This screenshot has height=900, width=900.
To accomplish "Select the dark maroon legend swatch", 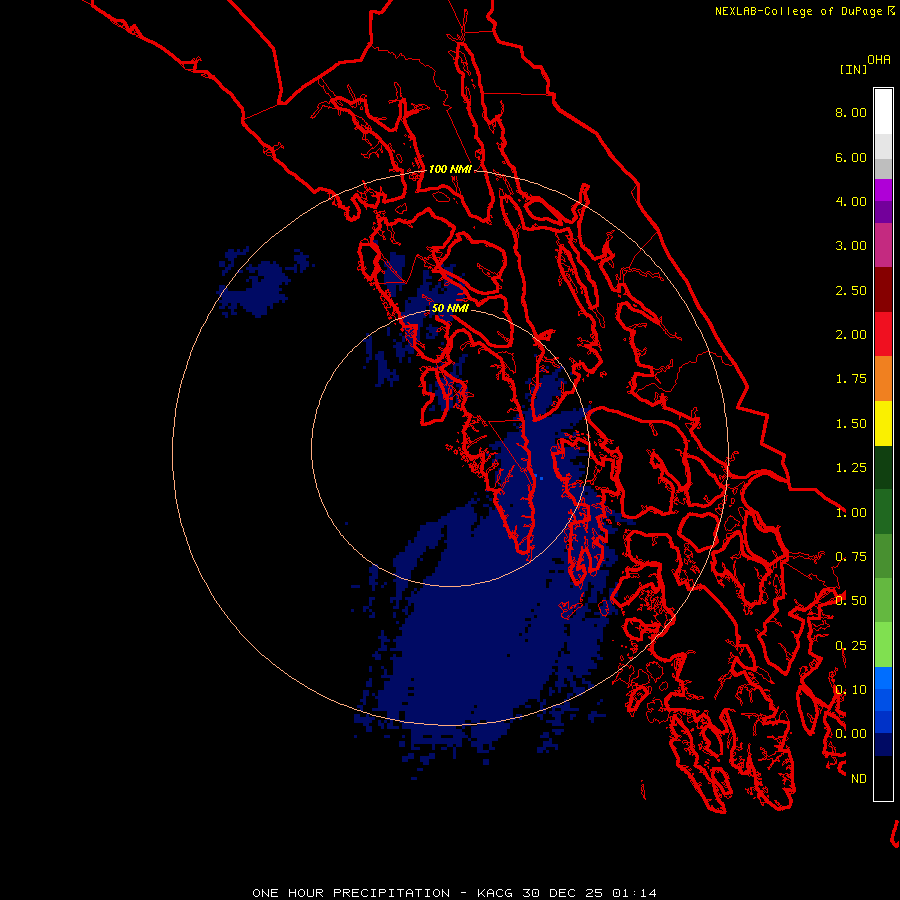I will (883, 290).
